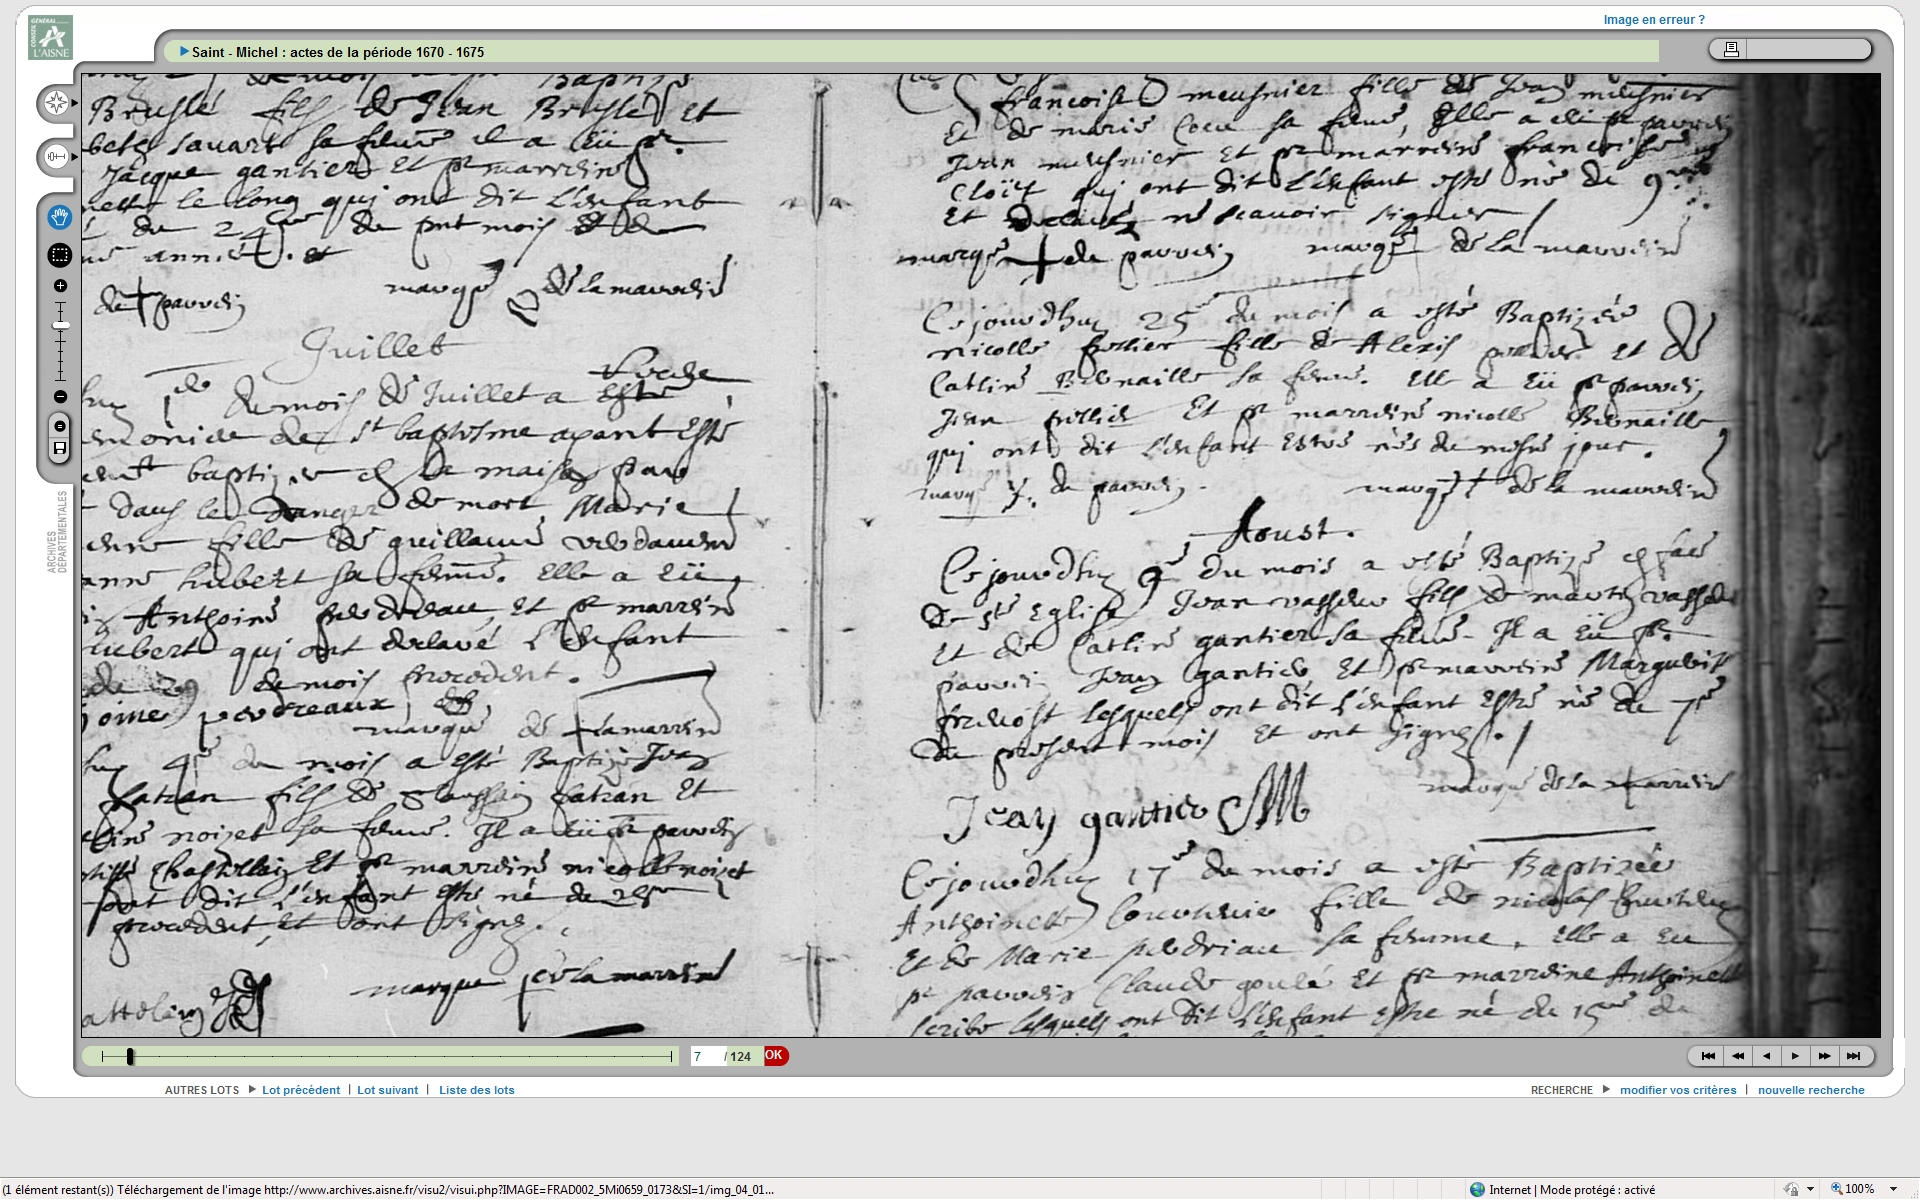
Task: Open the measurement adjust tool panel
Action: click(56, 157)
